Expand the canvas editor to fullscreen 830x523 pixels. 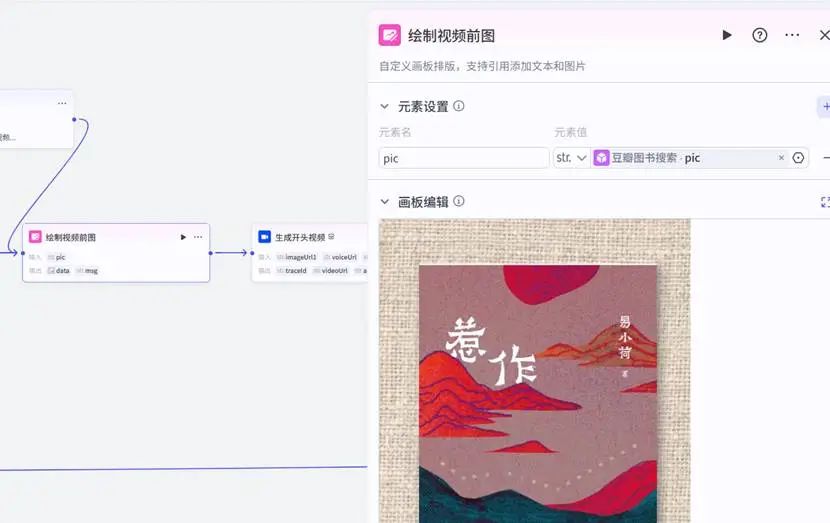825,202
